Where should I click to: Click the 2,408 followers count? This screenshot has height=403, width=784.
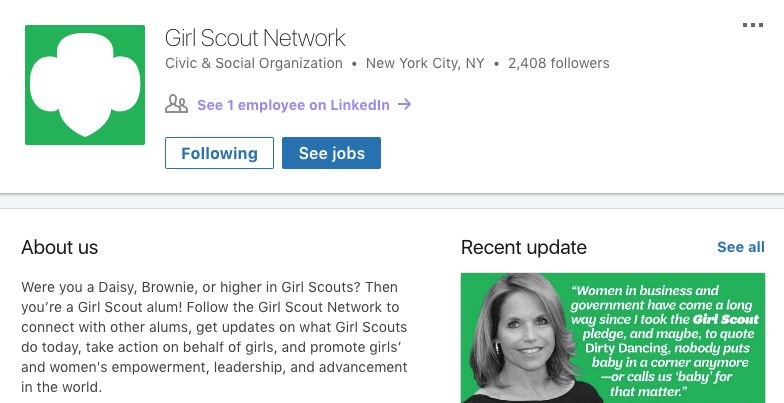point(558,63)
